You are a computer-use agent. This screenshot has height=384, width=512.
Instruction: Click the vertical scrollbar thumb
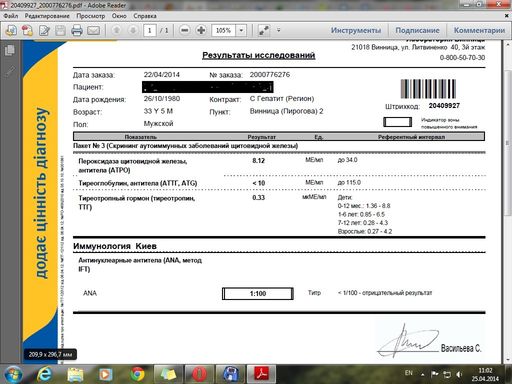pyautogui.click(x=508, y=143)
